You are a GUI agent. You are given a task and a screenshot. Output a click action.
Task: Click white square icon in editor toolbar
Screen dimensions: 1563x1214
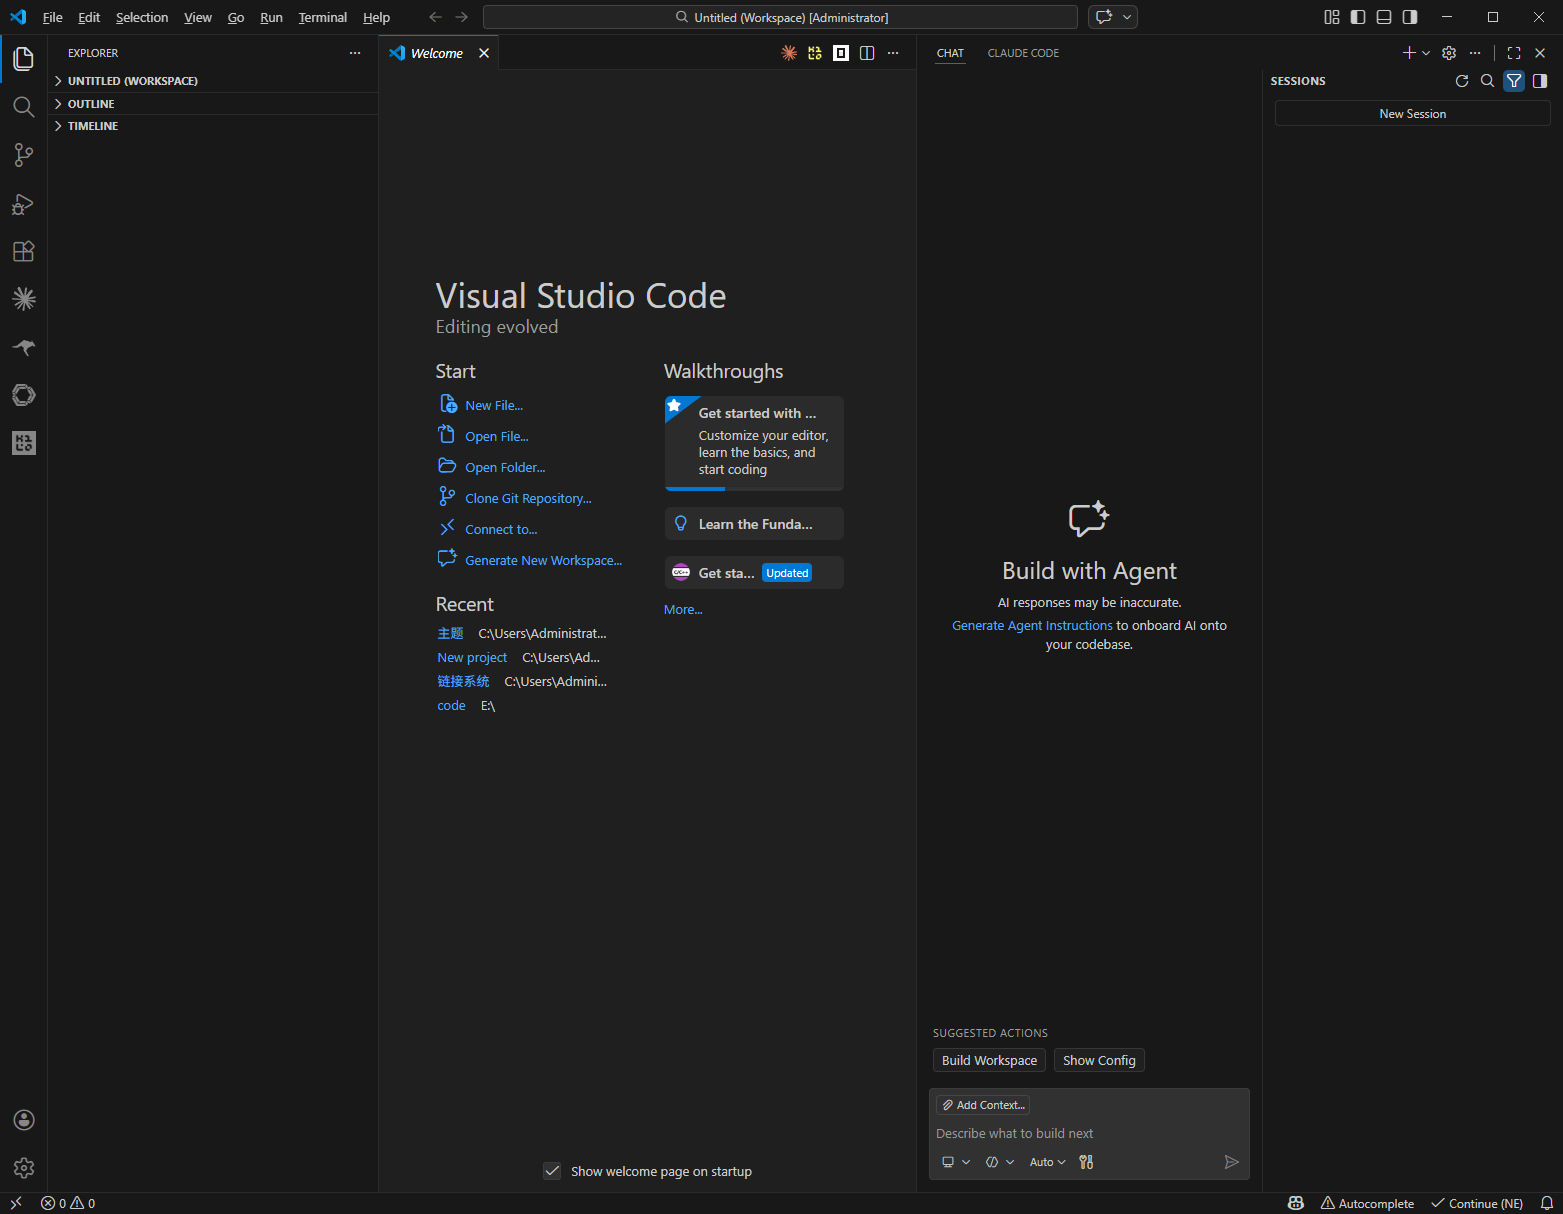click(841, 53)
